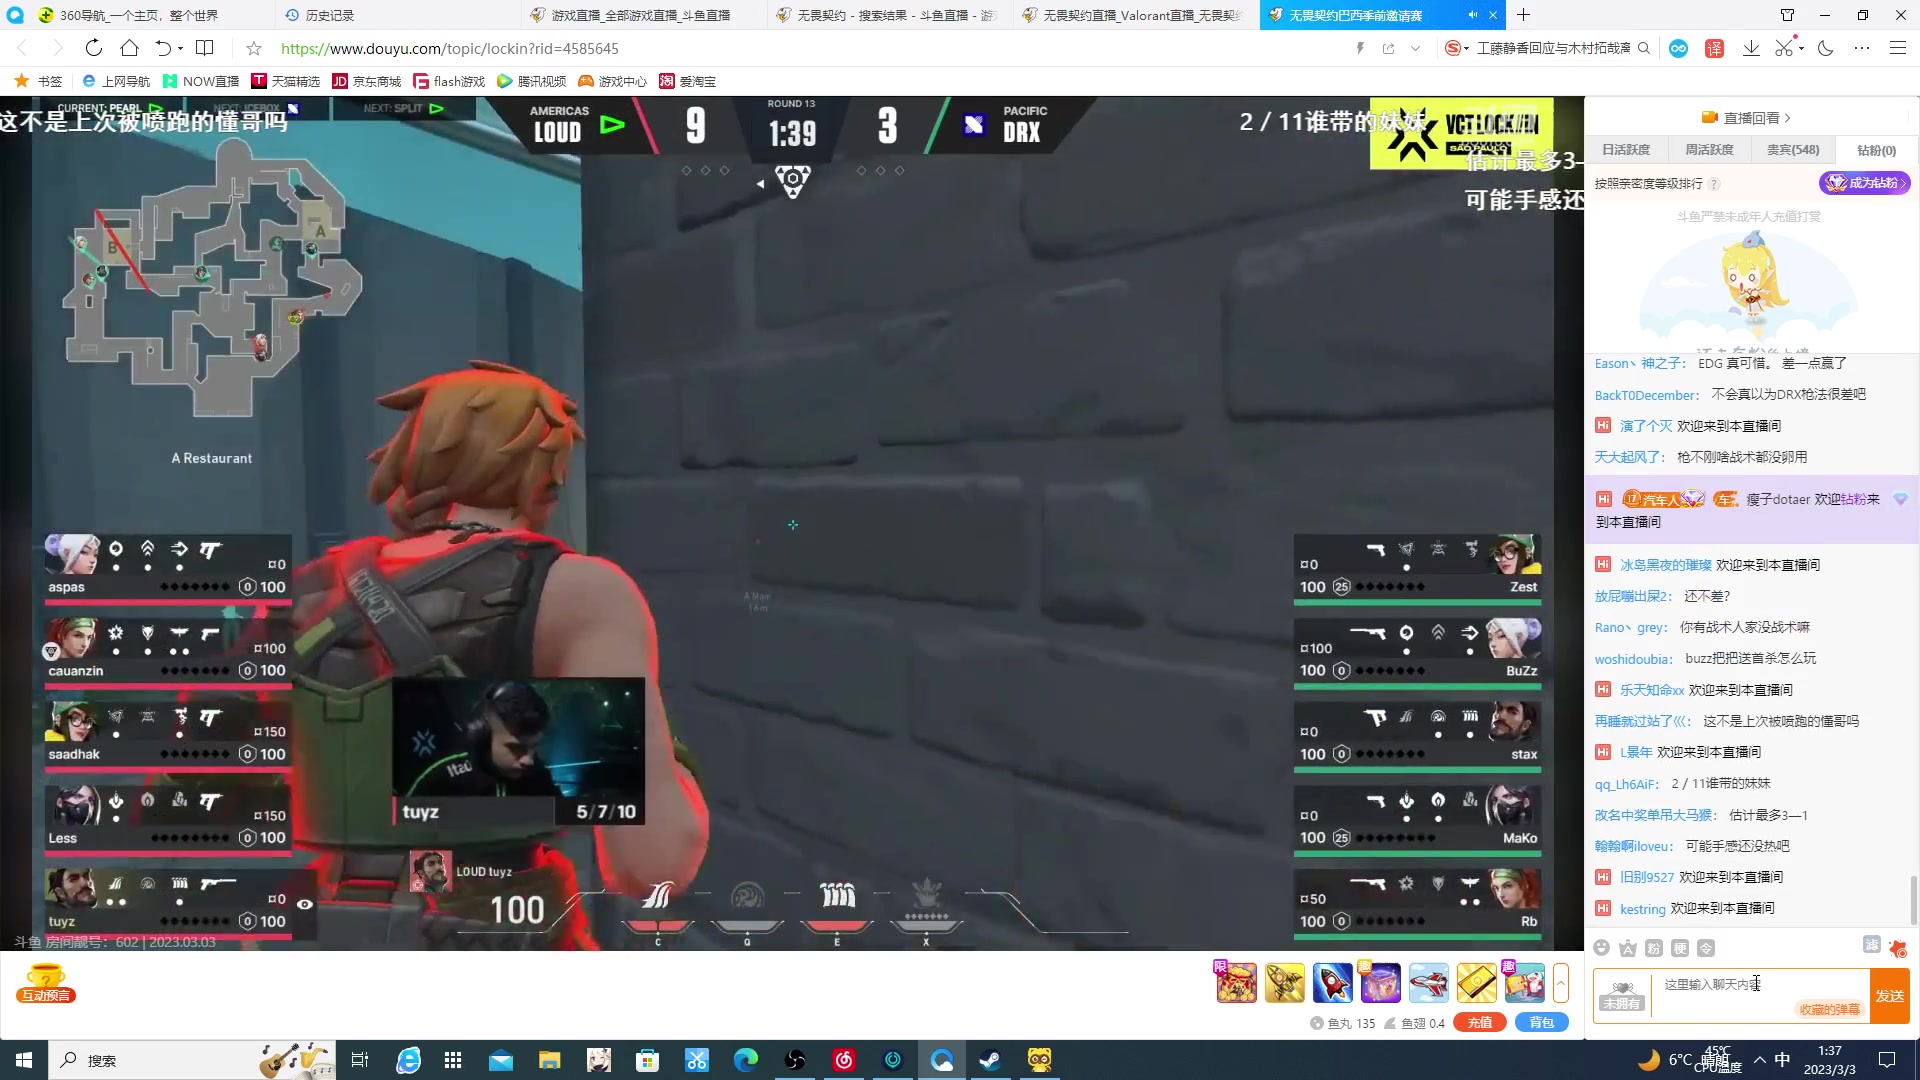Close the active 无畏契约巴西季前邀请赛 tab
The height and width of the screenshot is (1080, 1920).
(1493, 15)
